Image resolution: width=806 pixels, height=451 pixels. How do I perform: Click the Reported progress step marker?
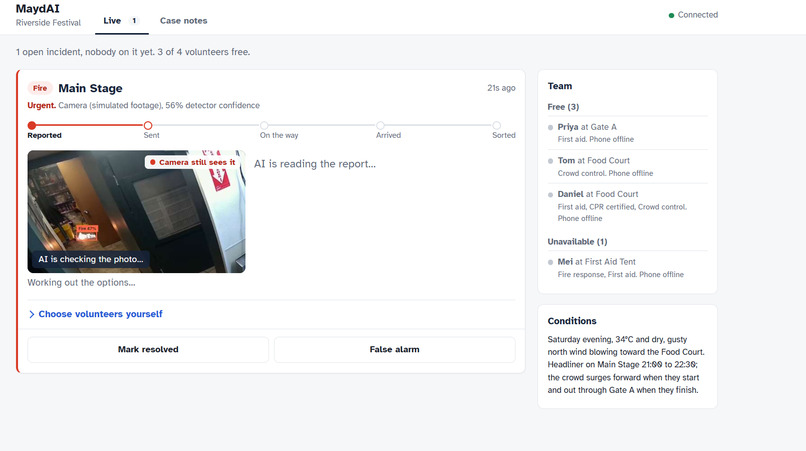click(x=32, y=125)
